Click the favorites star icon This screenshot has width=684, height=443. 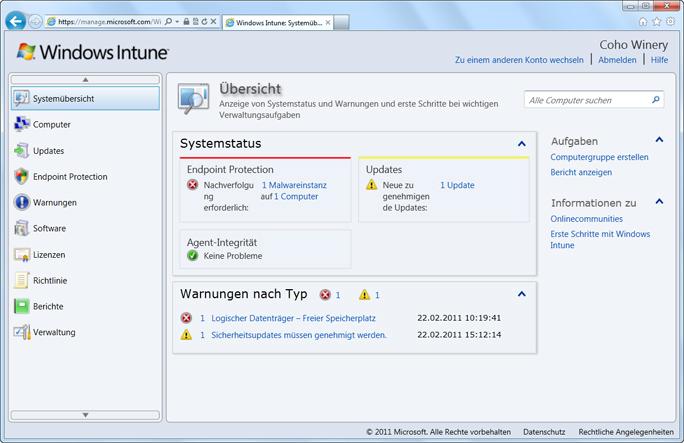tap(657, 21)
